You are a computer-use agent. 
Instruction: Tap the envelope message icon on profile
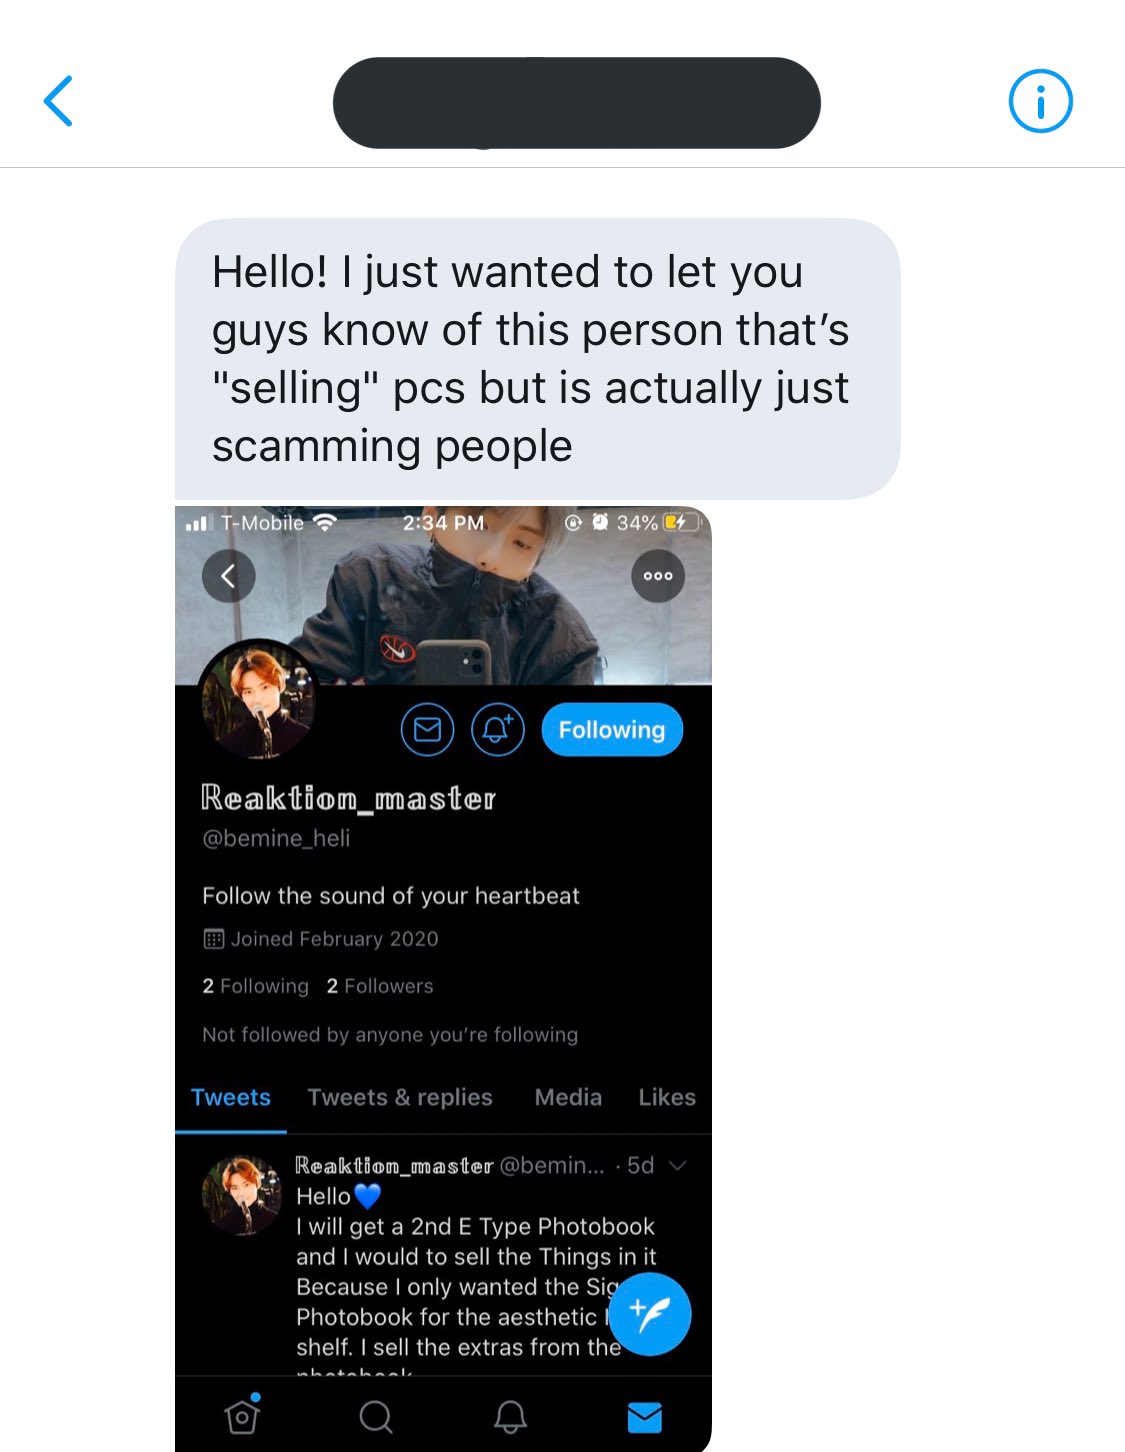coord(428,730)
